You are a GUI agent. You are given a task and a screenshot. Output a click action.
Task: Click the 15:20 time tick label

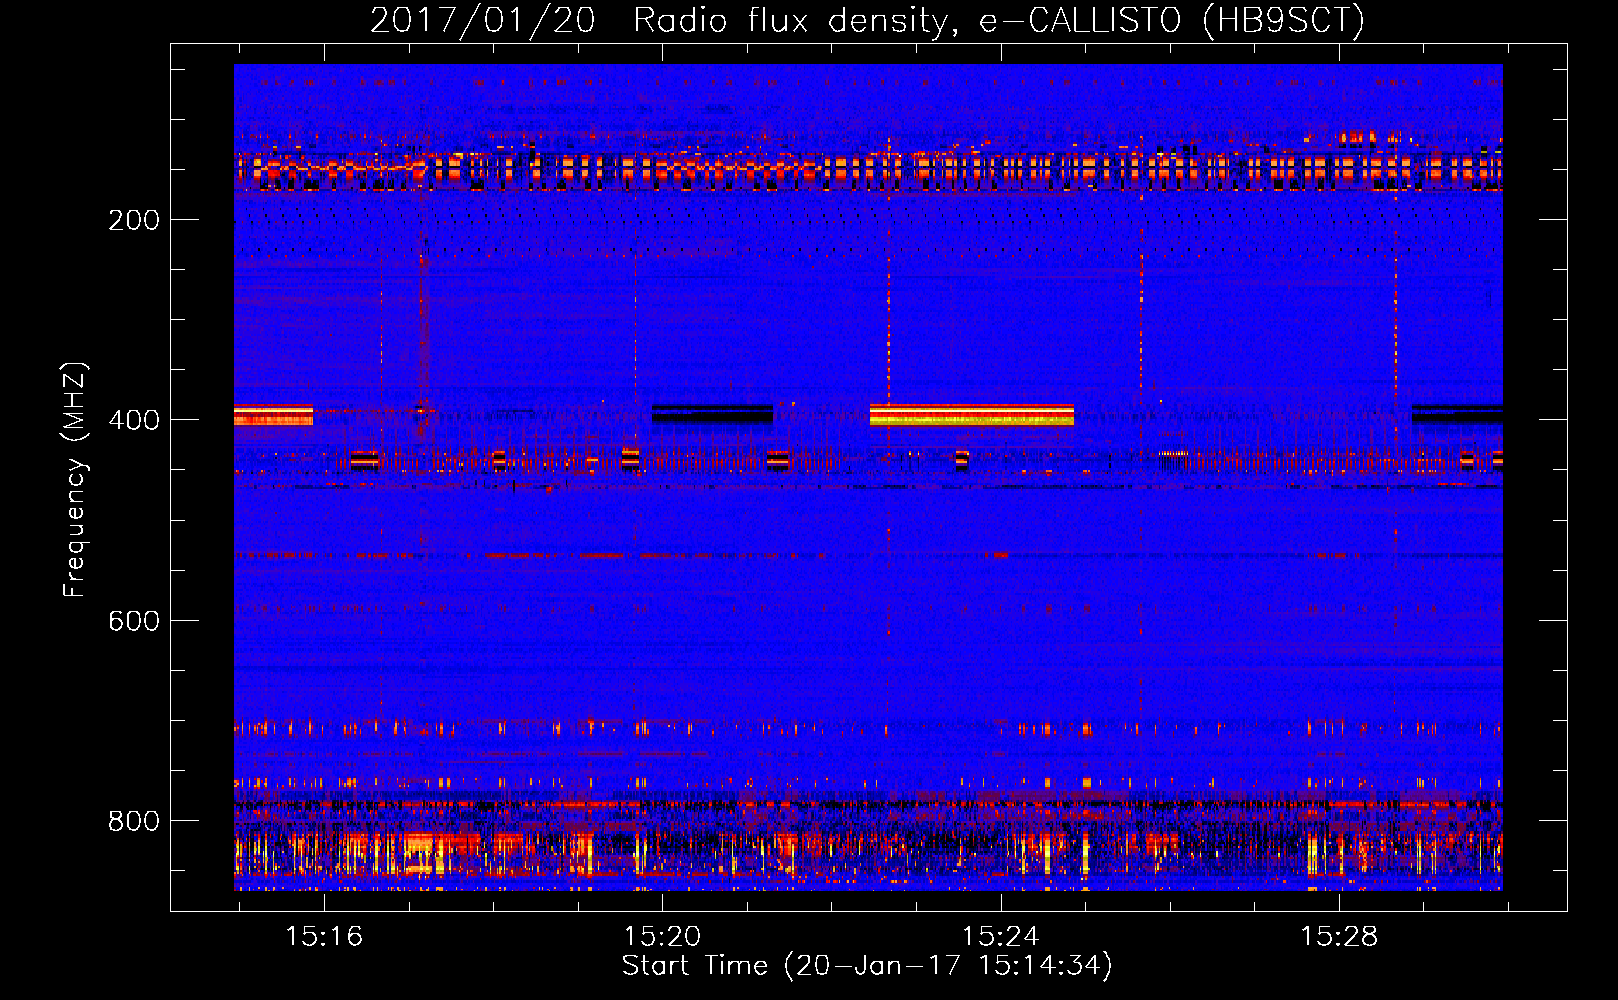coord(662,937)
